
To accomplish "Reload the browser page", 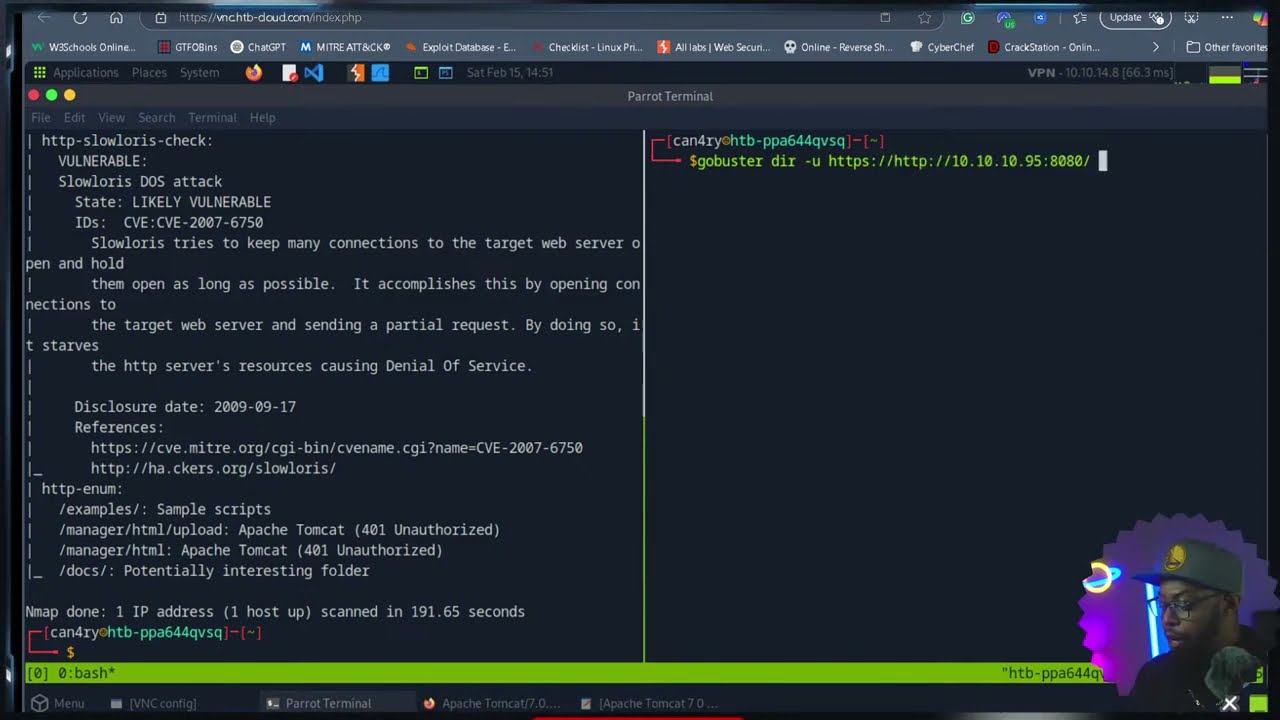I will 80,18.
